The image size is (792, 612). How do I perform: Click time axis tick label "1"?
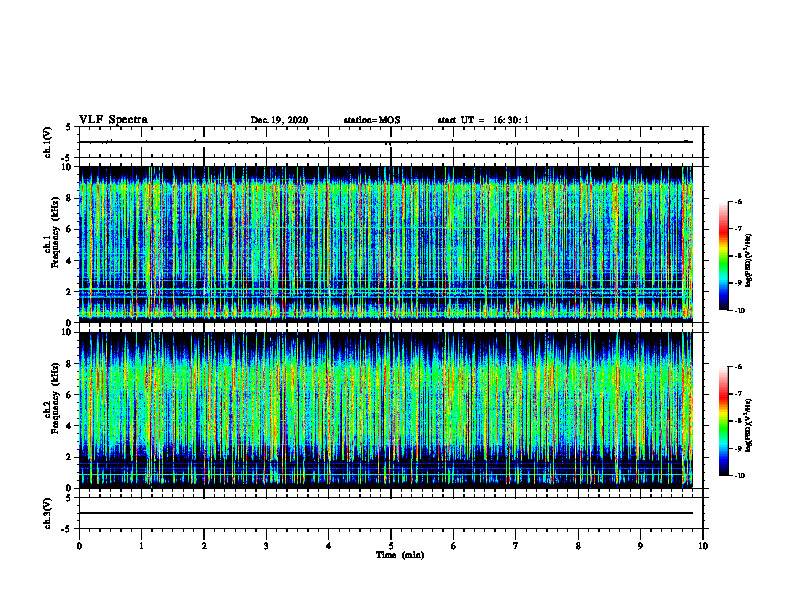141,546
